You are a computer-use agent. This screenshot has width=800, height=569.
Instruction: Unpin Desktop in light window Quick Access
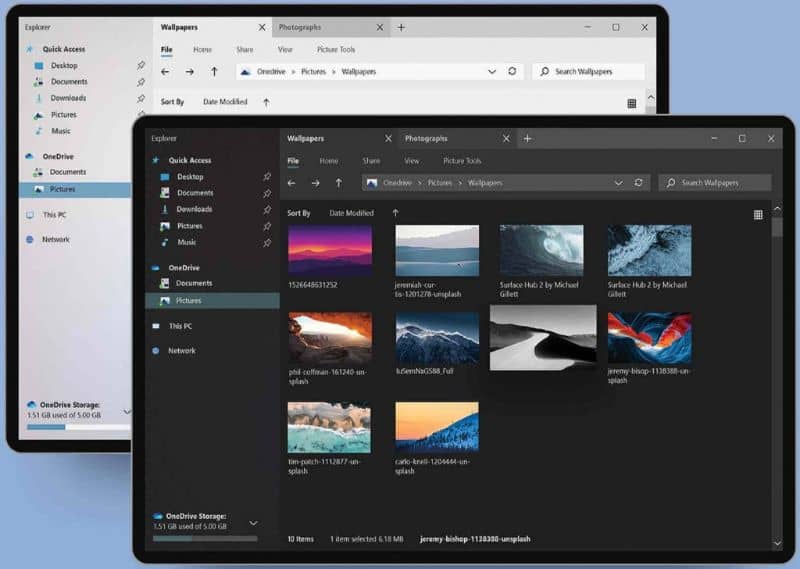tap(141, 65)
